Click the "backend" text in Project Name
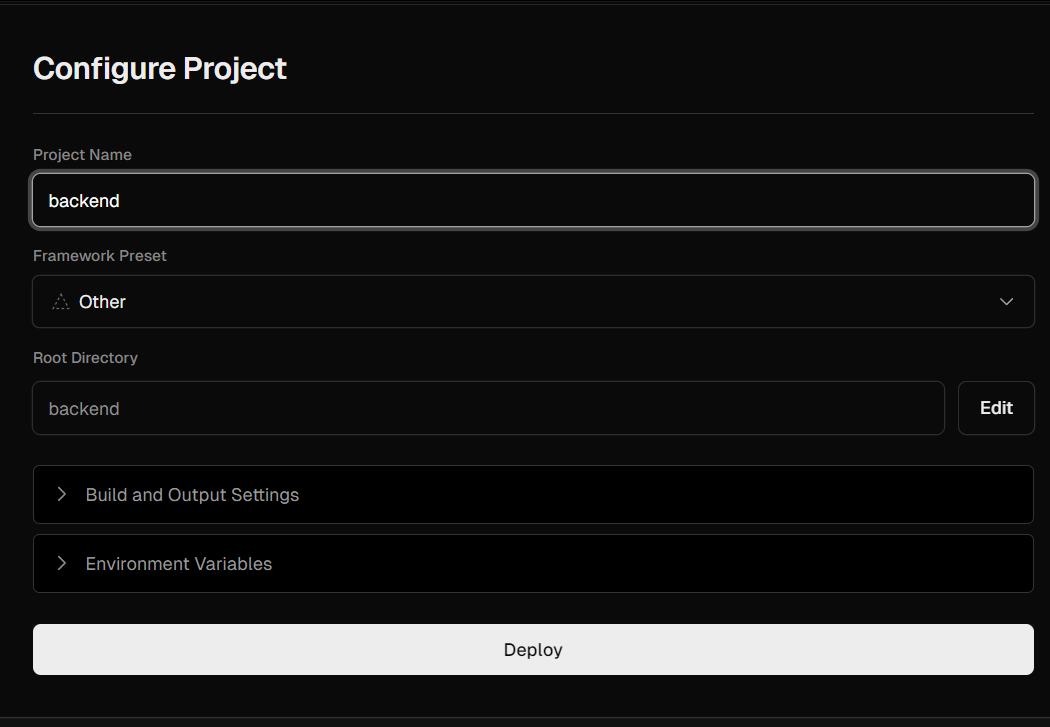 [84, 201]
